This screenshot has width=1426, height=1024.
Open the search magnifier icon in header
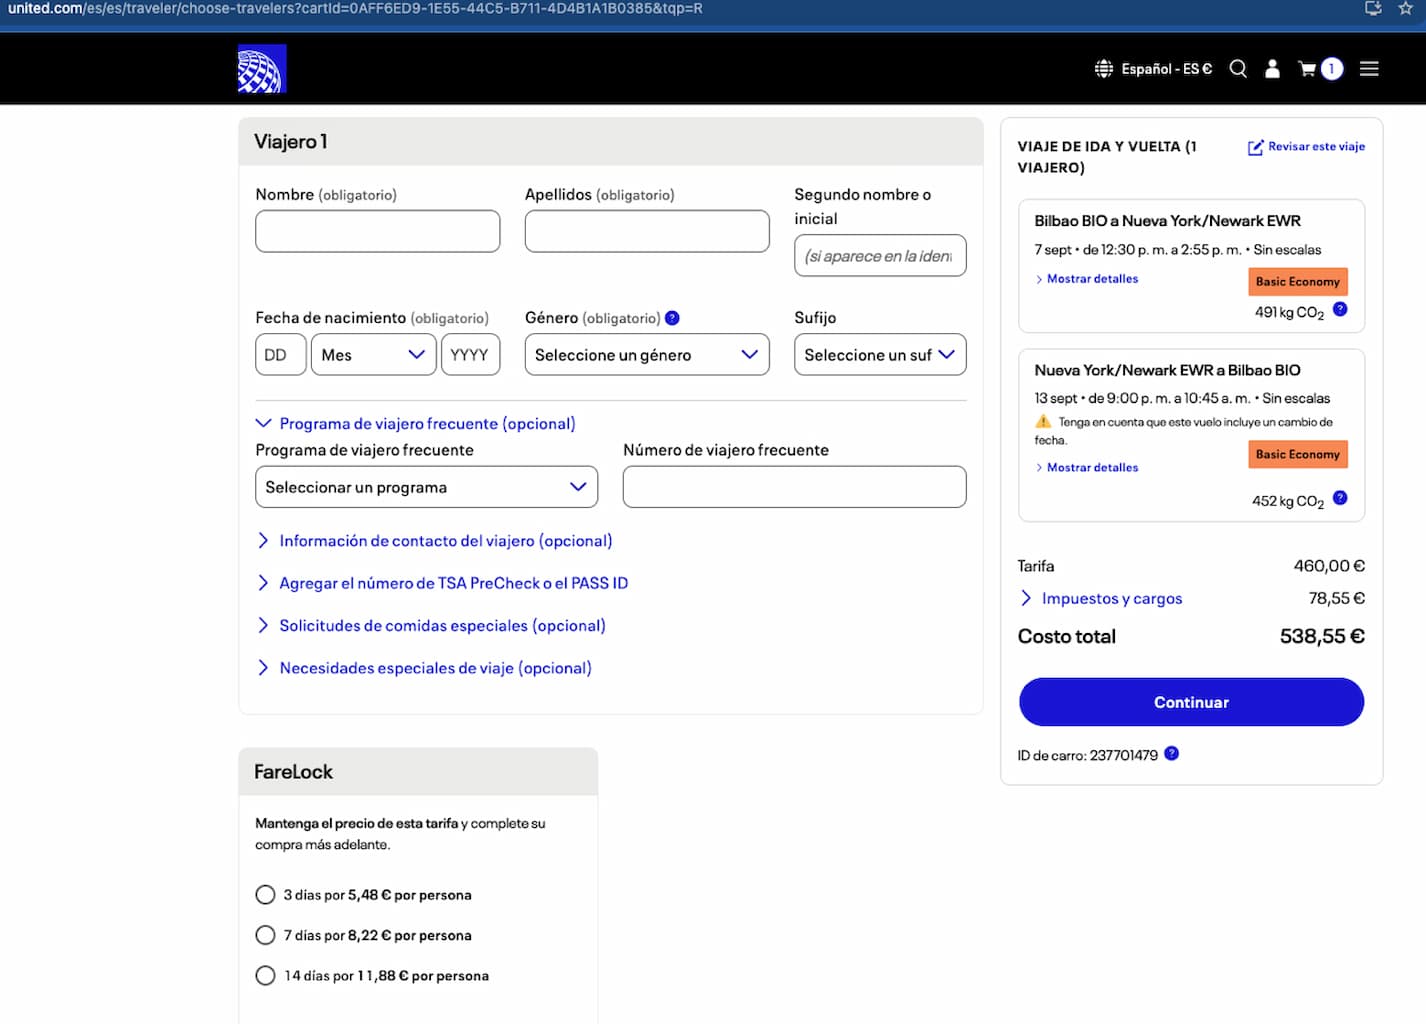click(1238, 69)
